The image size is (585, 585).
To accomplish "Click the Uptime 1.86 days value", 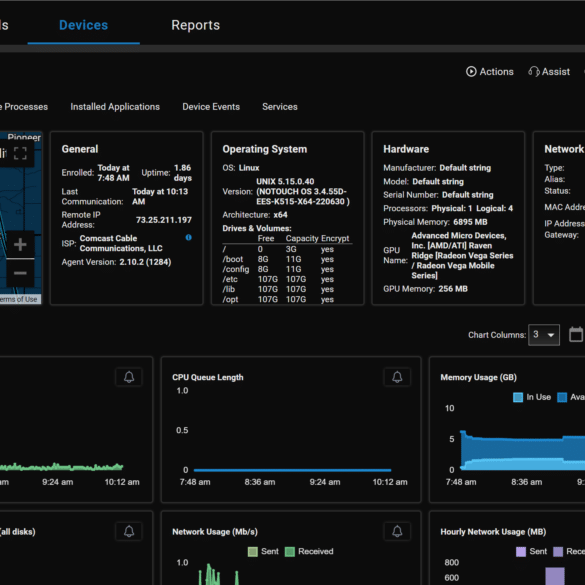I will [182, 173].
